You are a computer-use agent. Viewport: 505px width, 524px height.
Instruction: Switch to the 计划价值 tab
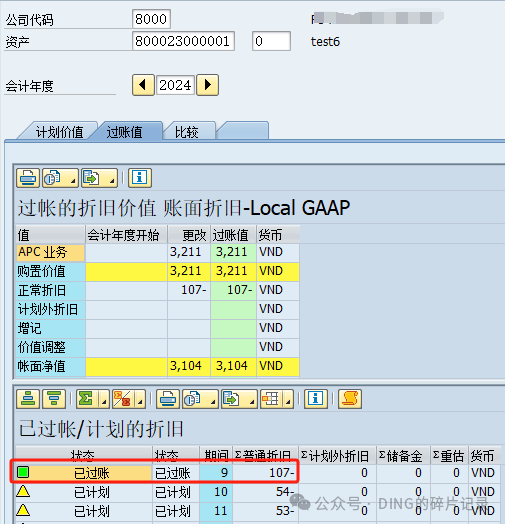59,132
